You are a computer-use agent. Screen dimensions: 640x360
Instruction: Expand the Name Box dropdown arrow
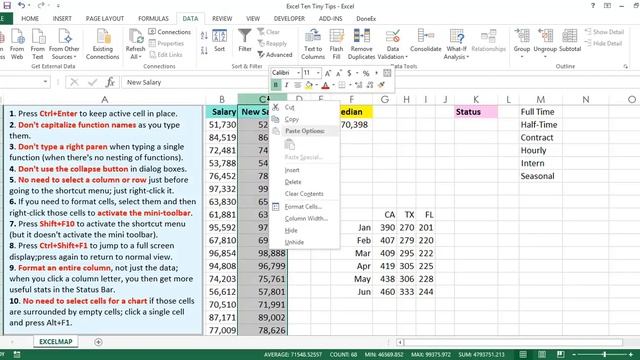45,82
